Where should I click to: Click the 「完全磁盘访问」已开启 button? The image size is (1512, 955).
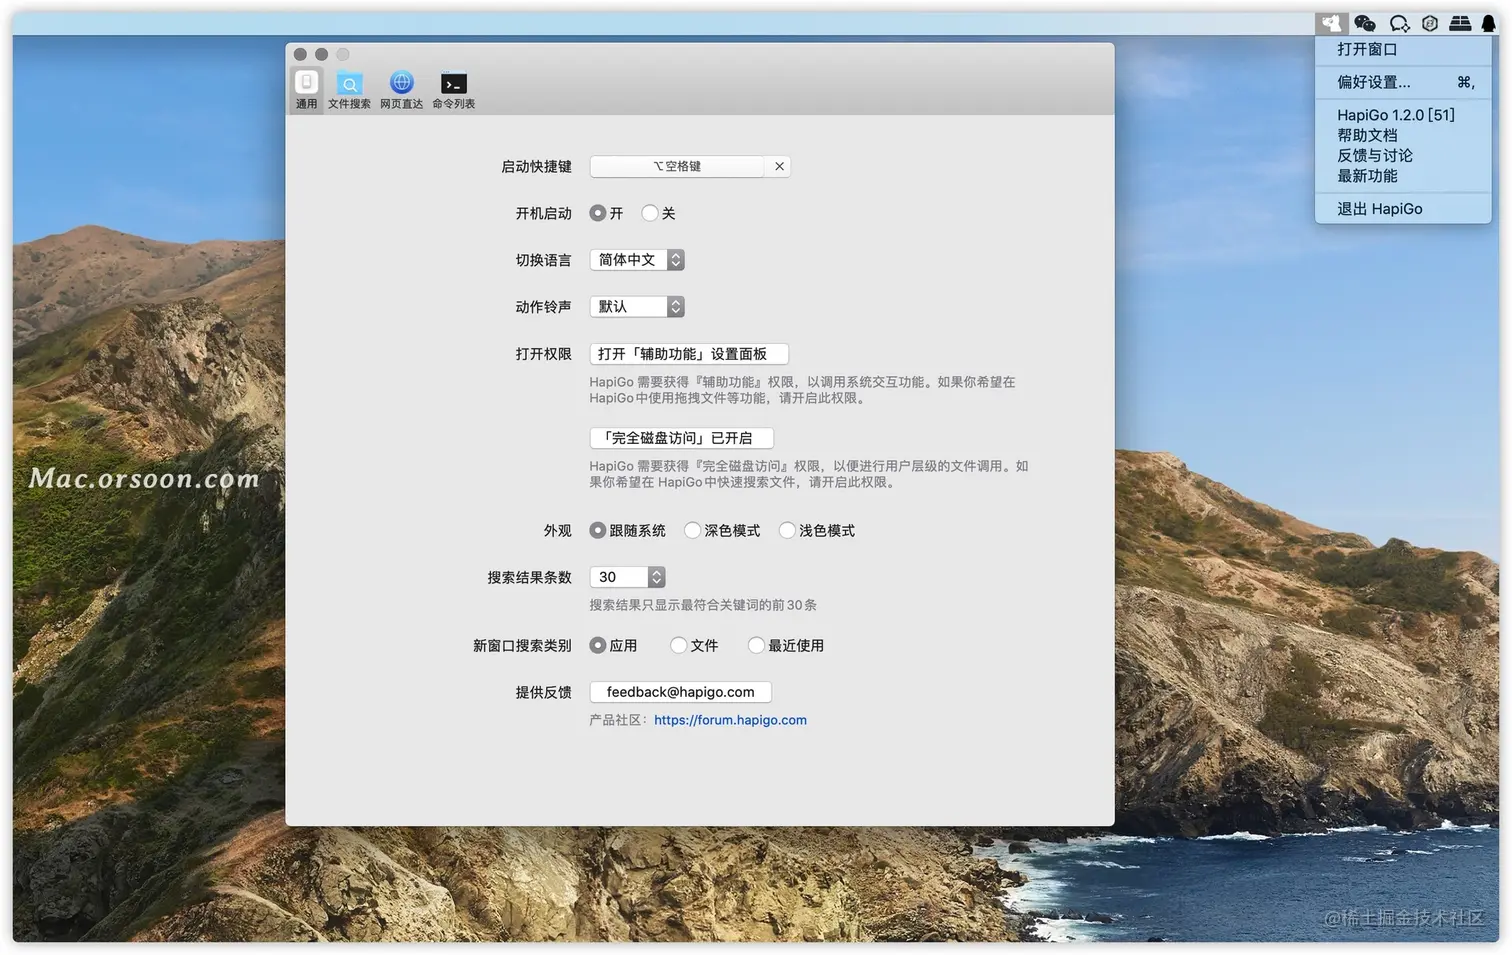(x=681, y=438)
